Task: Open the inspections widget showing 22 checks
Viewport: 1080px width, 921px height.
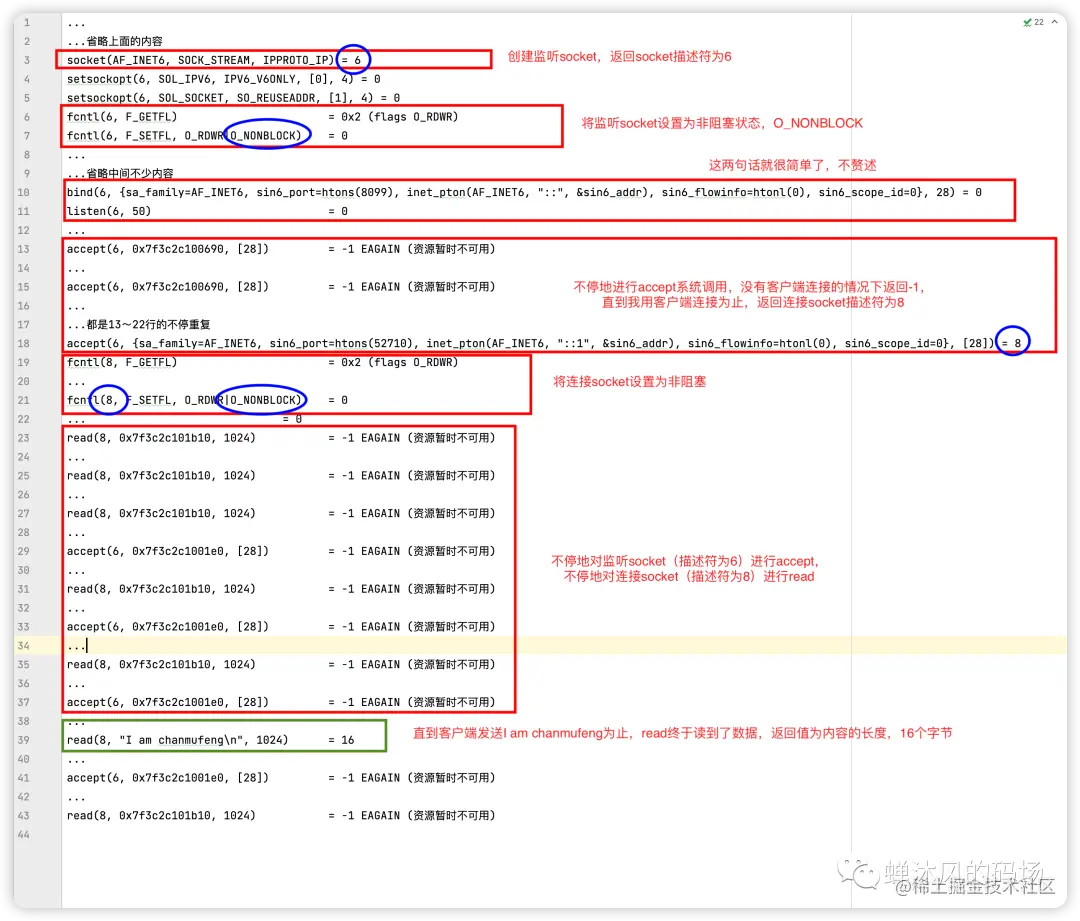Action: click(1034, 22)
